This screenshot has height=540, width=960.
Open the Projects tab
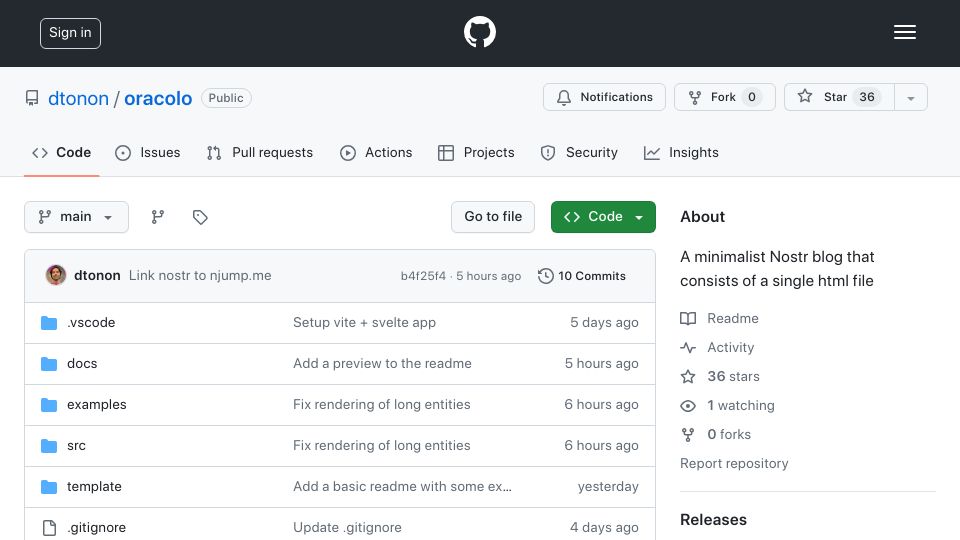pyautogui.click(x=476, y=152)
